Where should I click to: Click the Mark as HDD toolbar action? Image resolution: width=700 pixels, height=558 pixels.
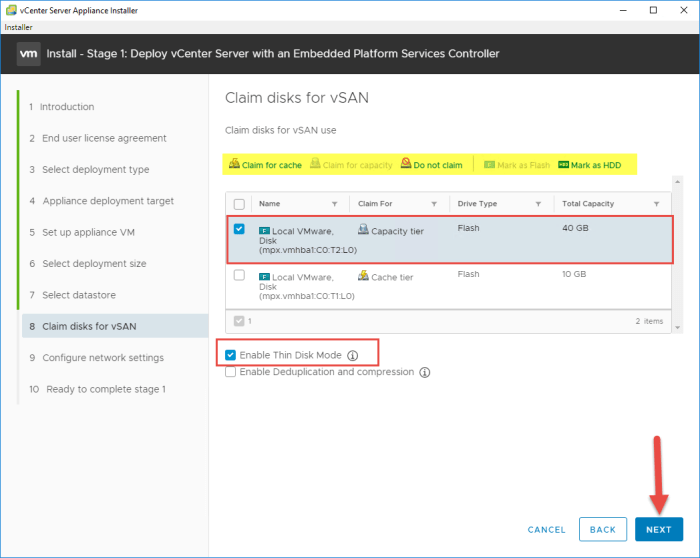589,165
